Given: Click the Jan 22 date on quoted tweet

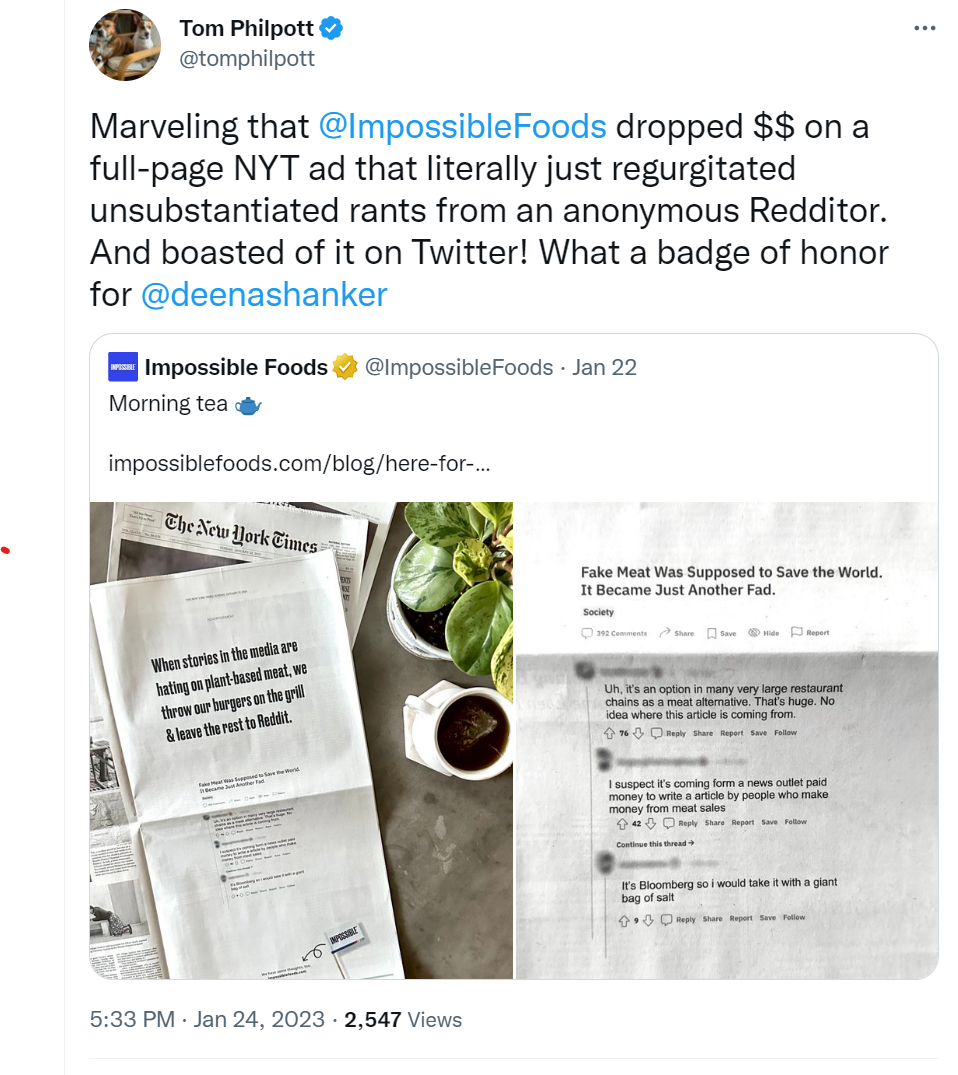Looking at the screenshot, I should point(604,368).
